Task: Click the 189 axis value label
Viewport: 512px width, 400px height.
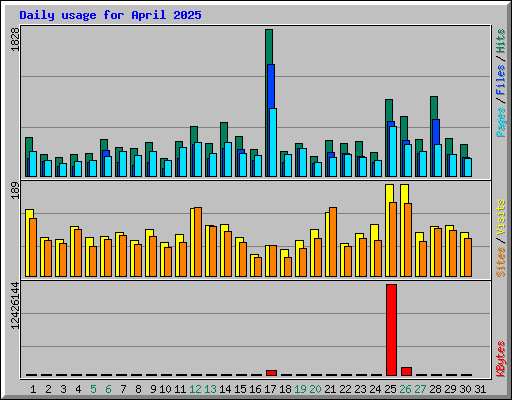Action: pyautogui.click(x=15, y=191)
